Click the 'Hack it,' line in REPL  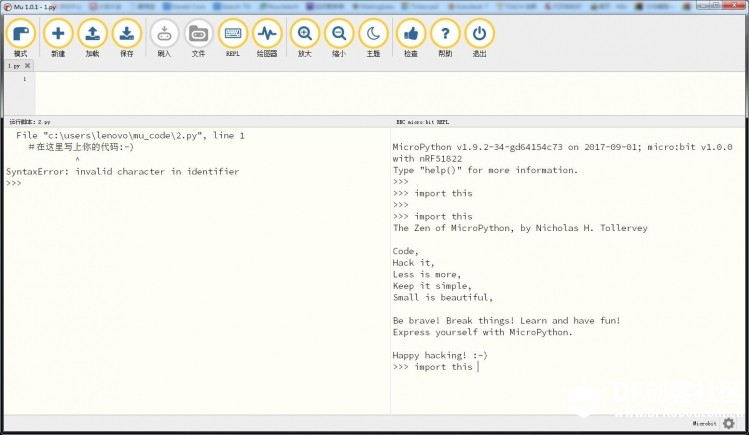[x=413, y=263]
